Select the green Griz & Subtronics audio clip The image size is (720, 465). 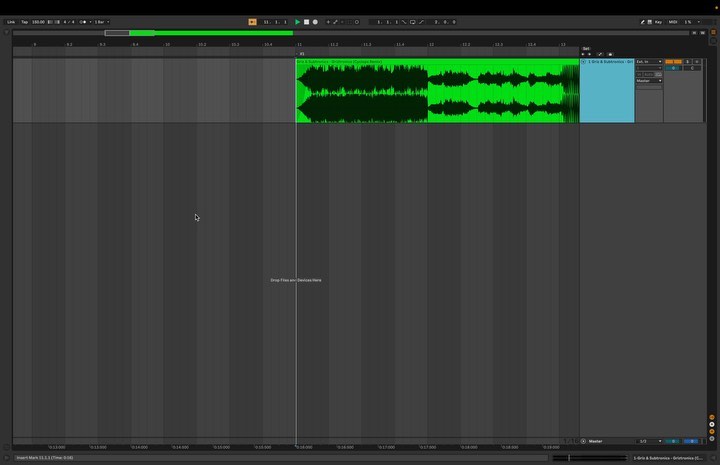coord(437,90)
